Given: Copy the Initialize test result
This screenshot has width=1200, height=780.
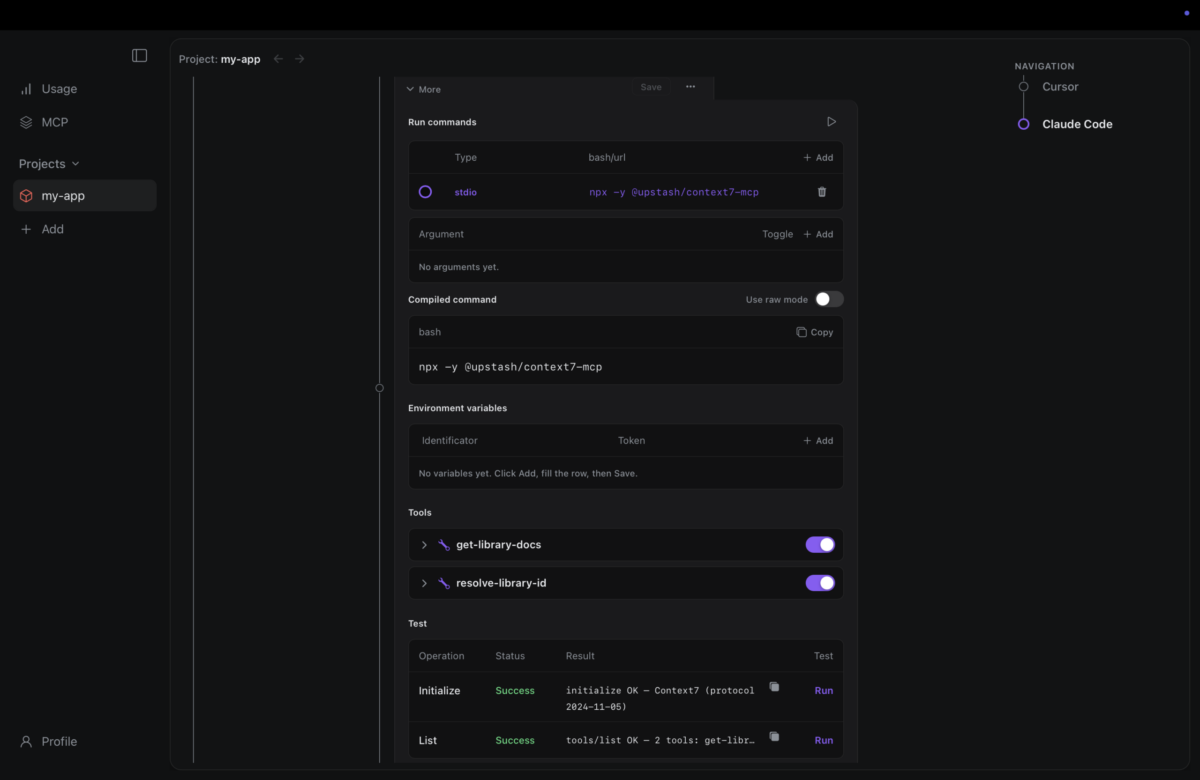Looking at the screenshot, I should pyautogui.click(x=774, y=687).
